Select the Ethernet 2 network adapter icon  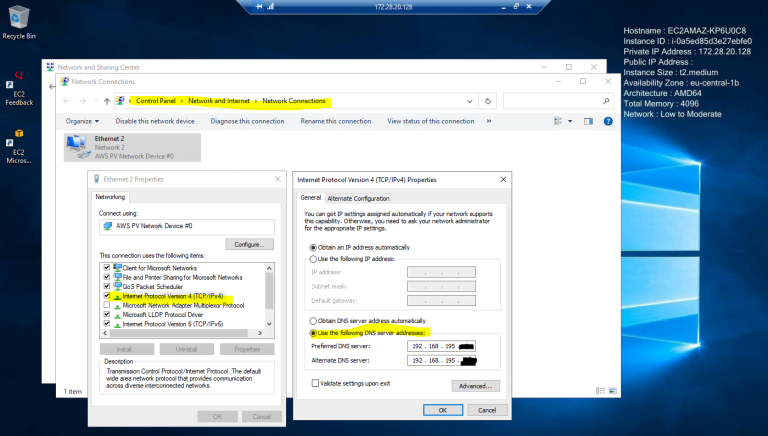click(76, 148)
